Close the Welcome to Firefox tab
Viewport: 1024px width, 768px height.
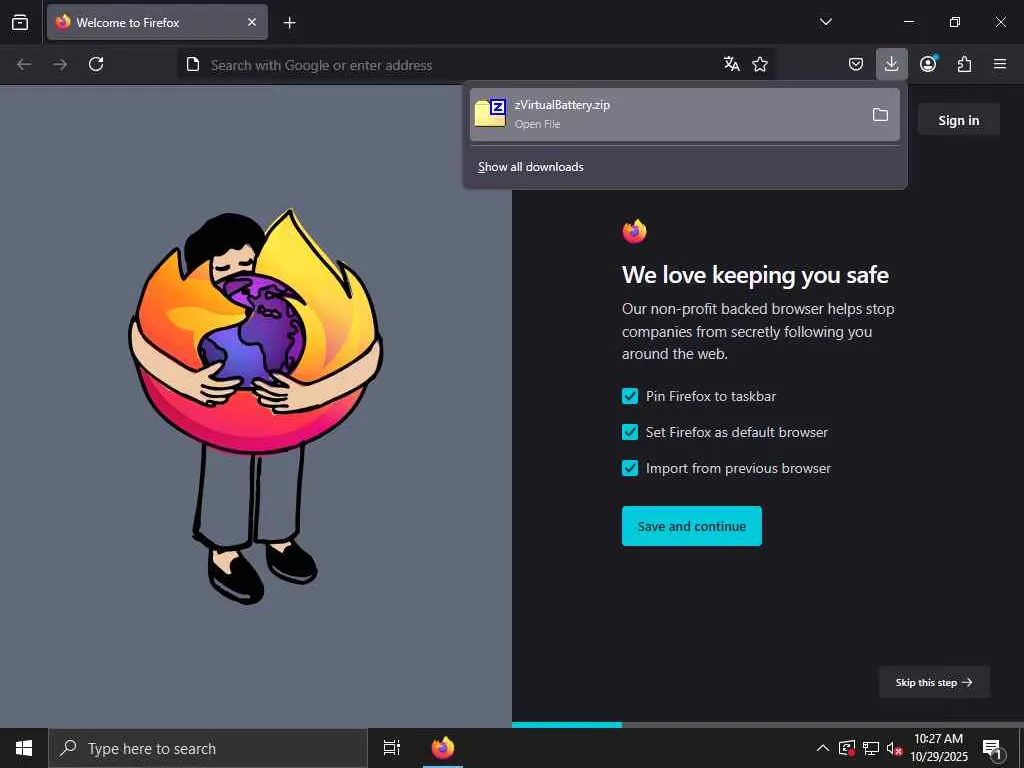(x=252, y=22)
